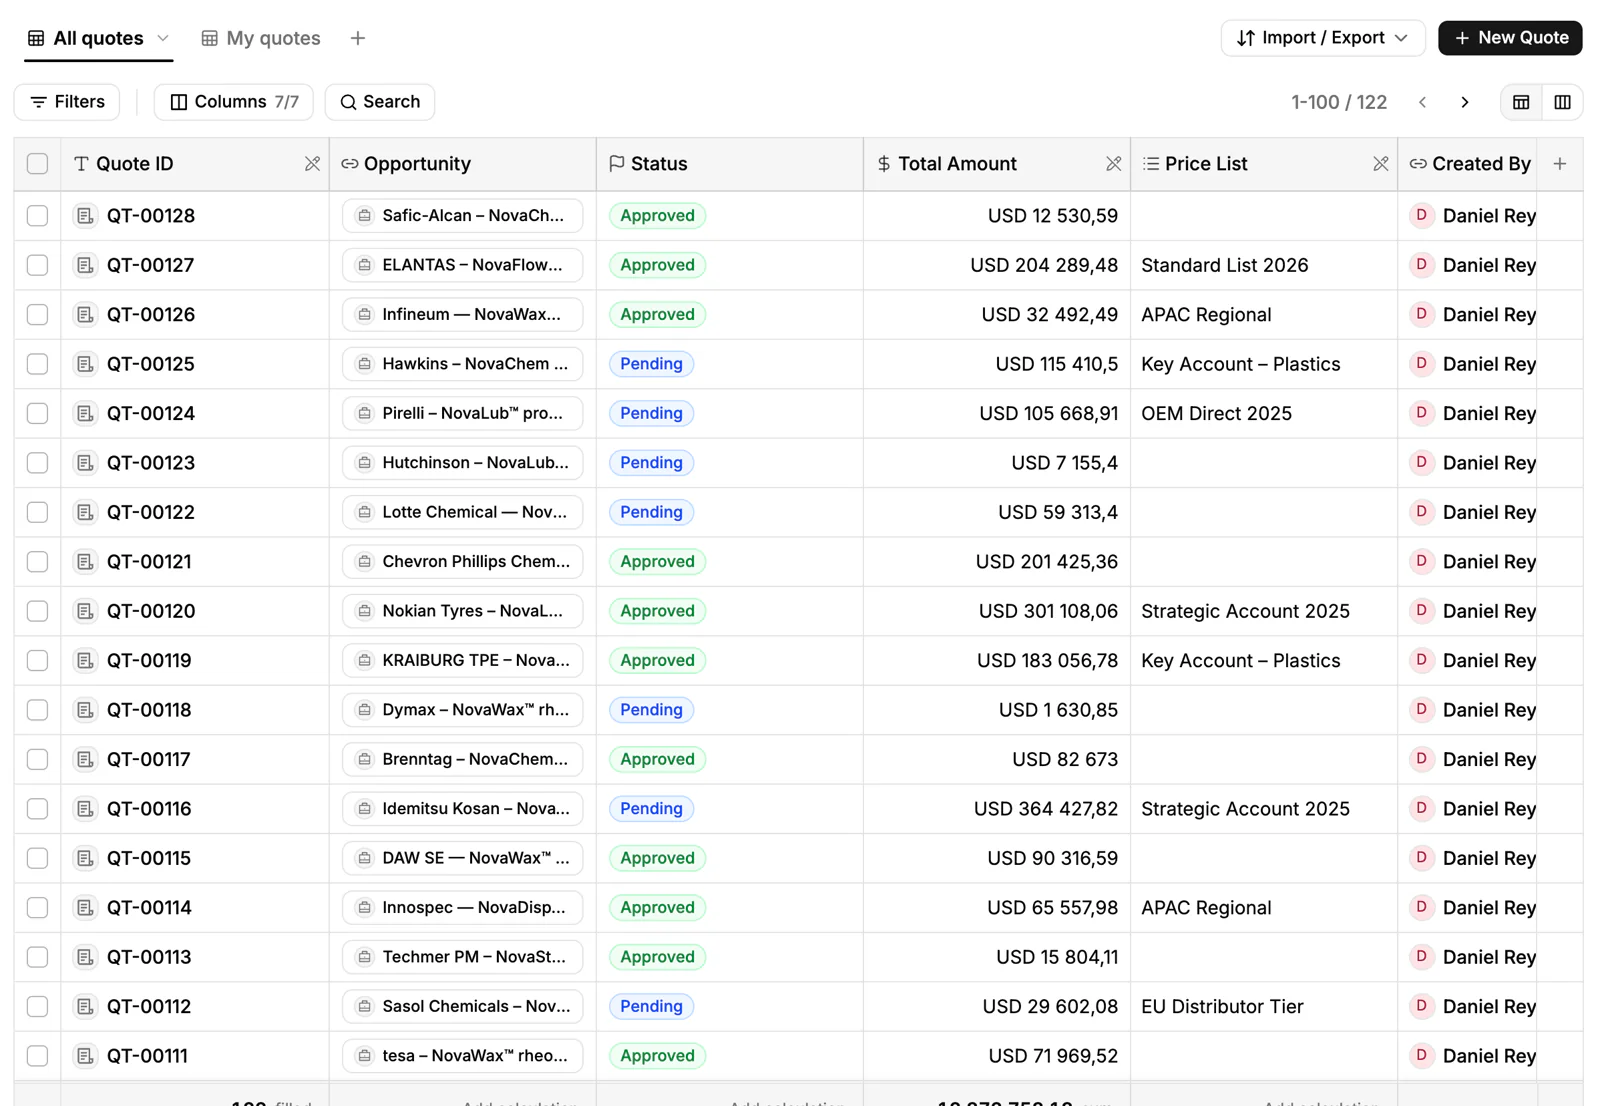The height and width of the screenshot is (1106, 1600).
Task: Go to previous page of quotes
Action: click(1423, 102)
